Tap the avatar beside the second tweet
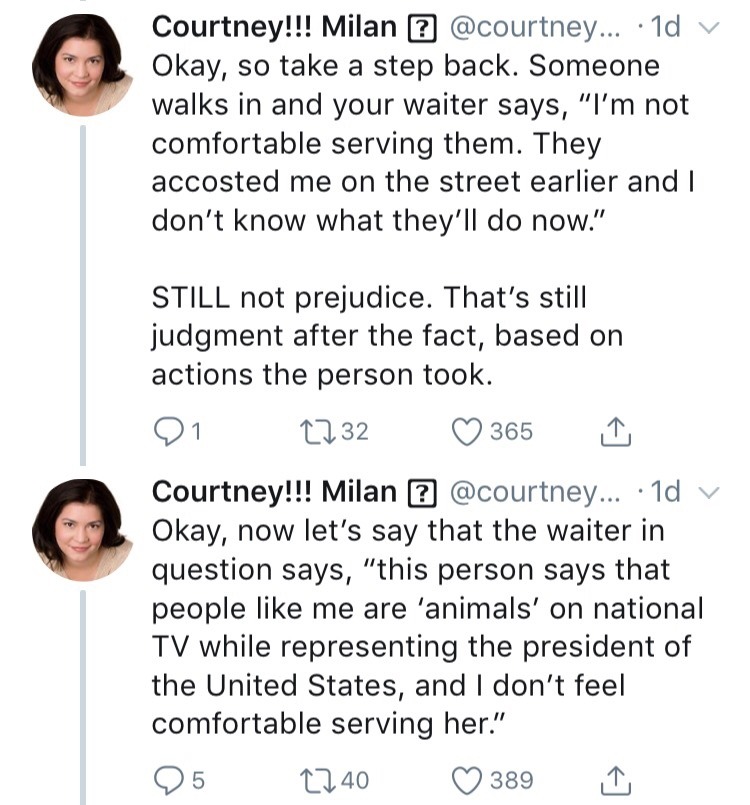The image size is (750, 805). click(81, 529)
